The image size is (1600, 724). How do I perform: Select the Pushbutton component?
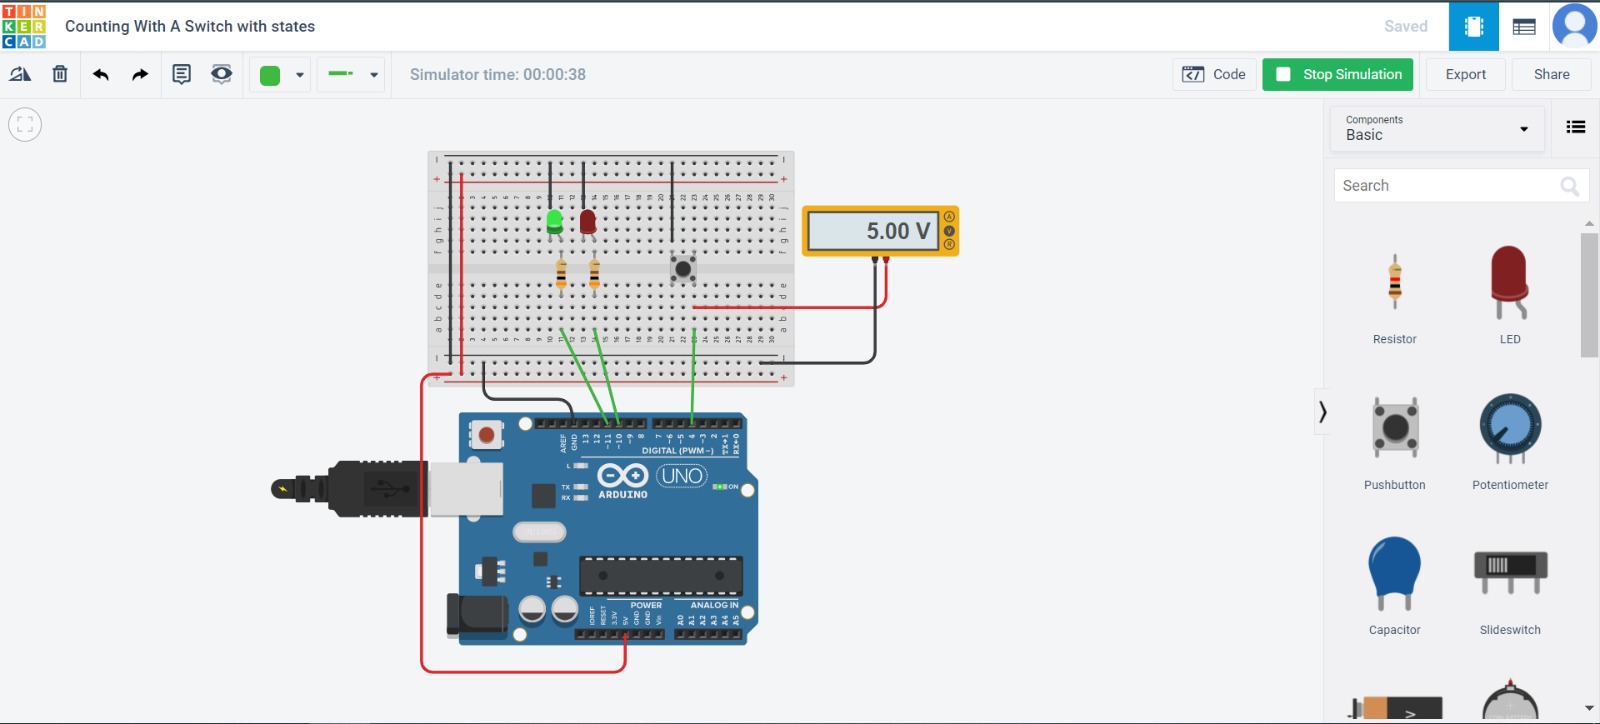(x=1395, y=442)
